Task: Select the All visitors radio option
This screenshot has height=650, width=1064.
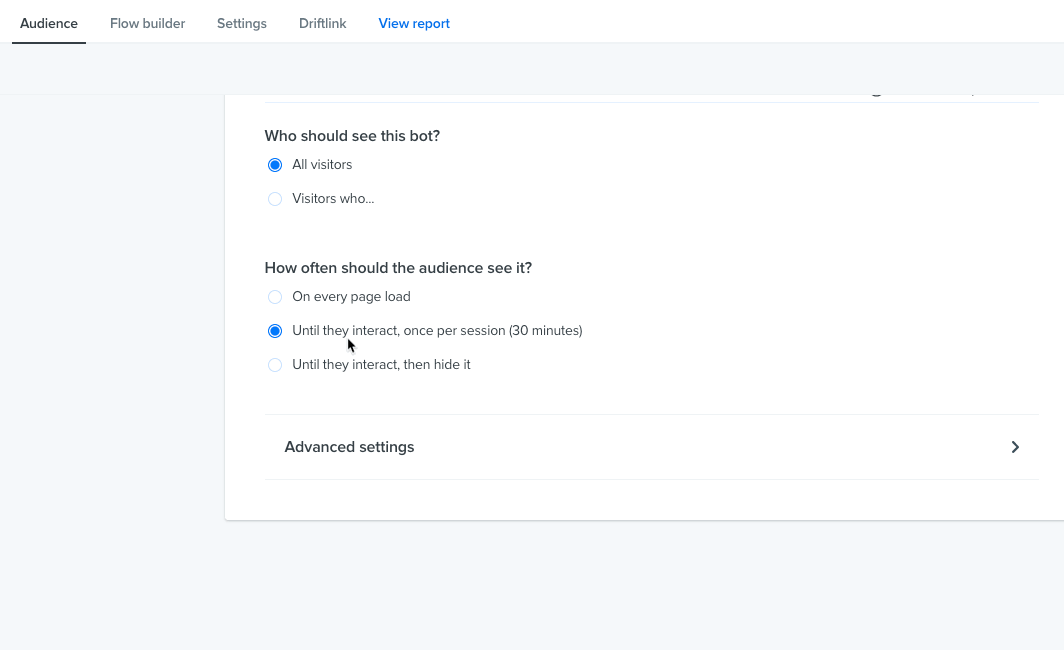Action: [275, 165]
